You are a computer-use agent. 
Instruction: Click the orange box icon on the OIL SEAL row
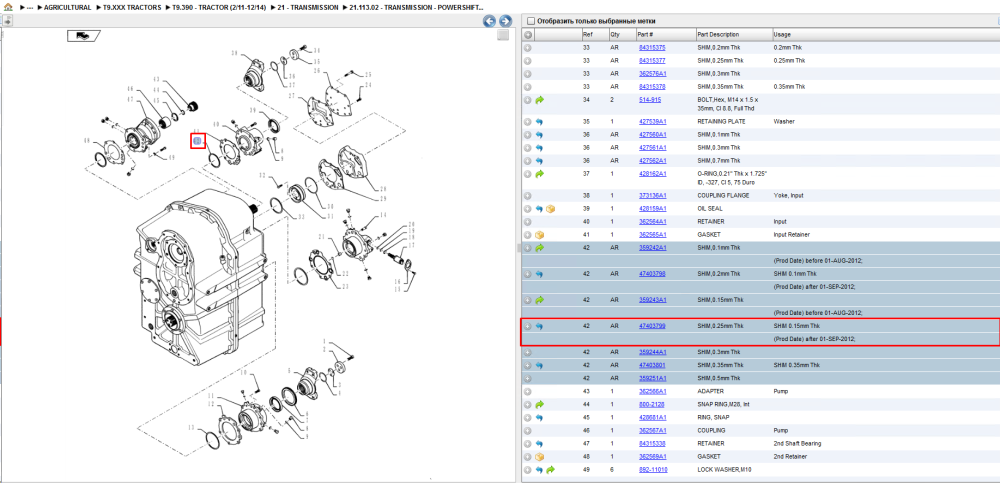550,209
